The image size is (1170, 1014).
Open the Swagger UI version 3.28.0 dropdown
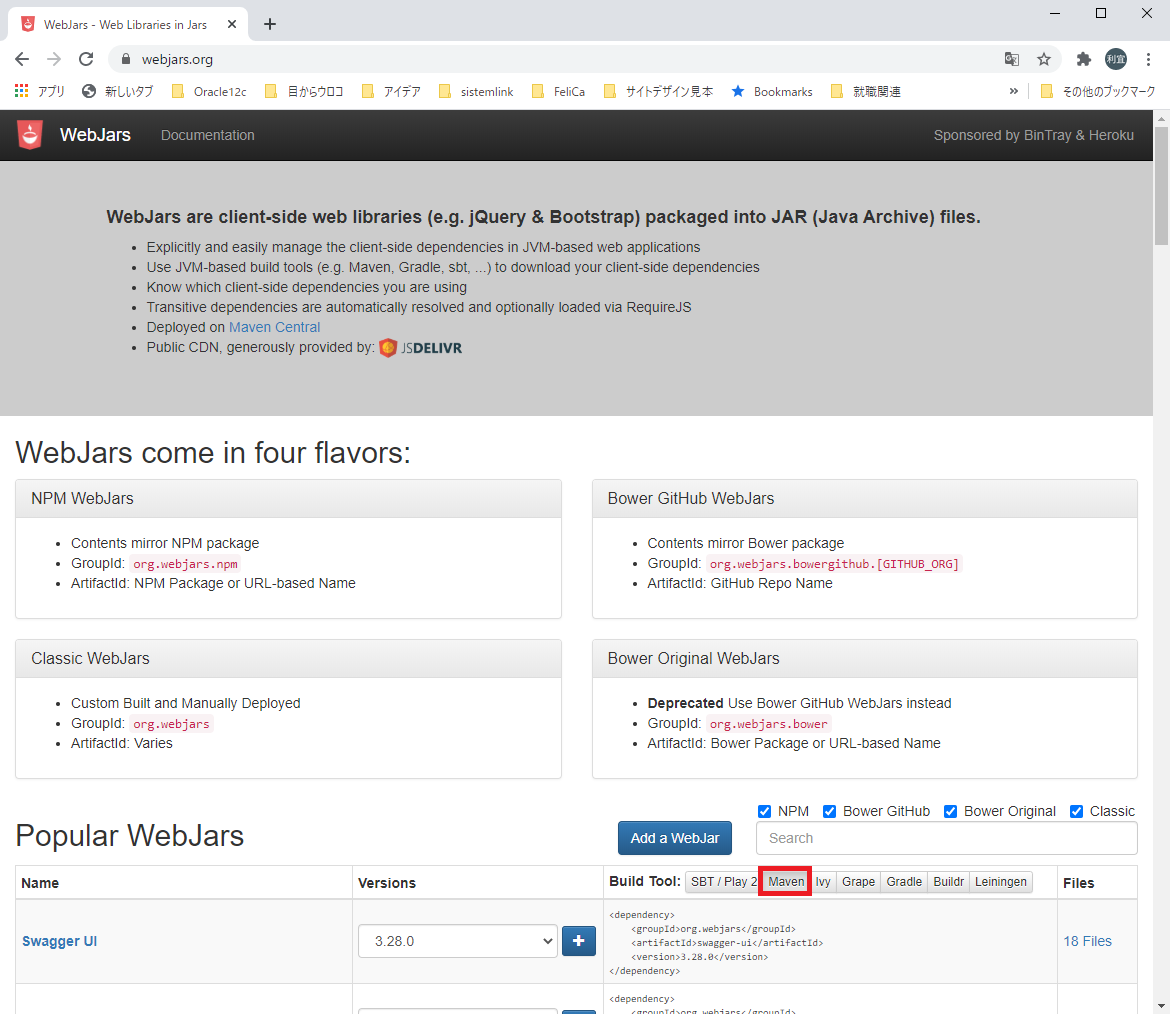(x=457, y=941)
